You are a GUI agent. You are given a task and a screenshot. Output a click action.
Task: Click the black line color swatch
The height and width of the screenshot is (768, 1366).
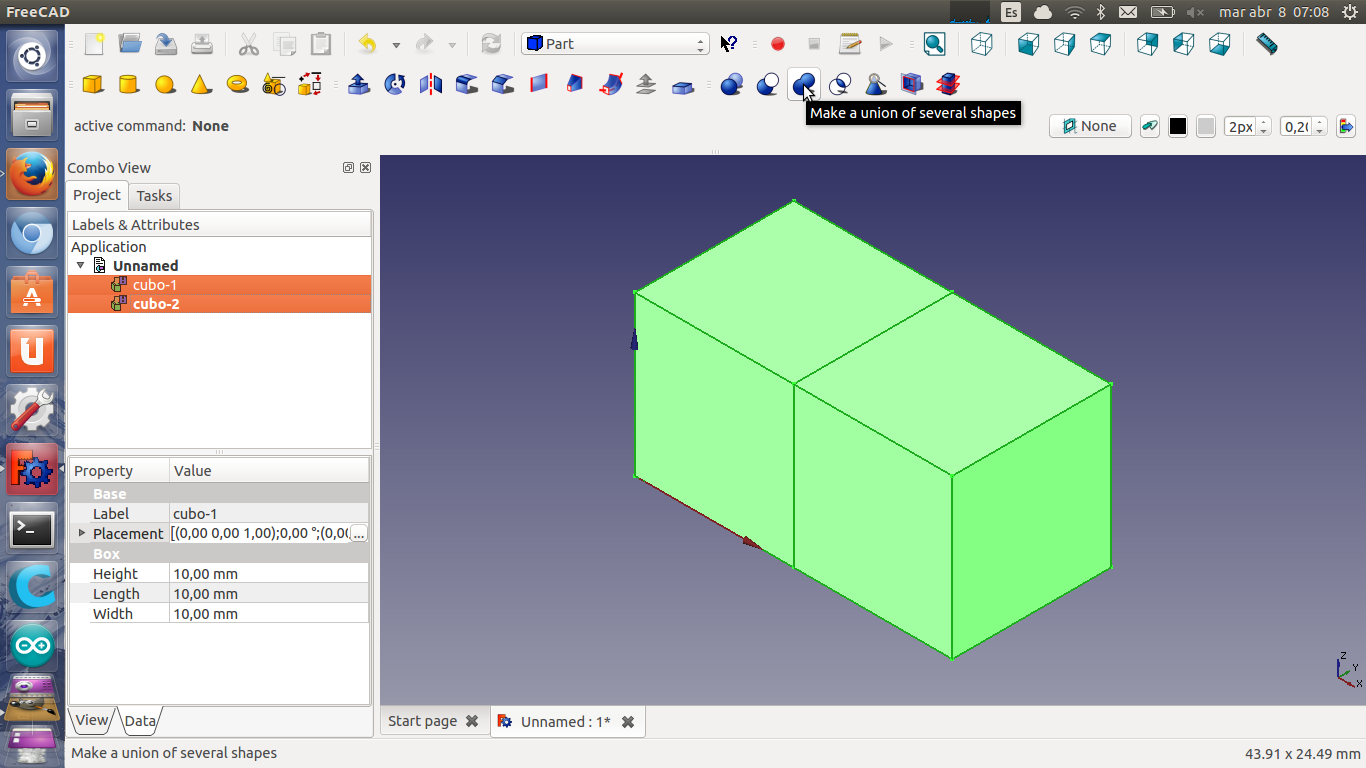tap(1178, 126)
